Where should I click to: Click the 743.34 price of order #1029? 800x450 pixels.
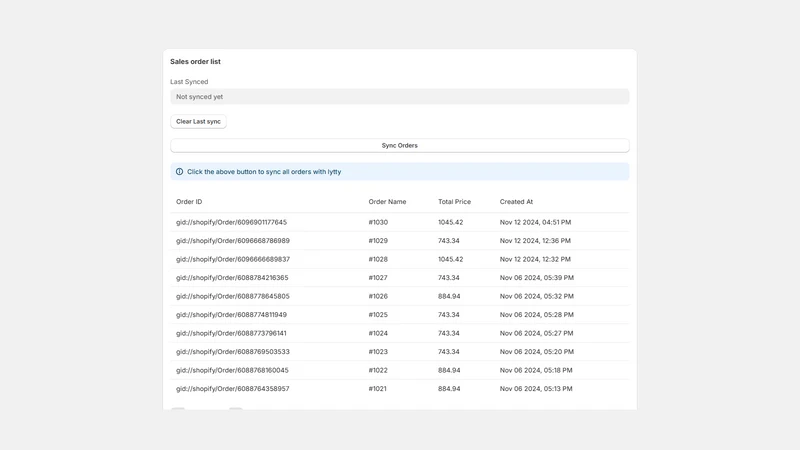point(448,241)
